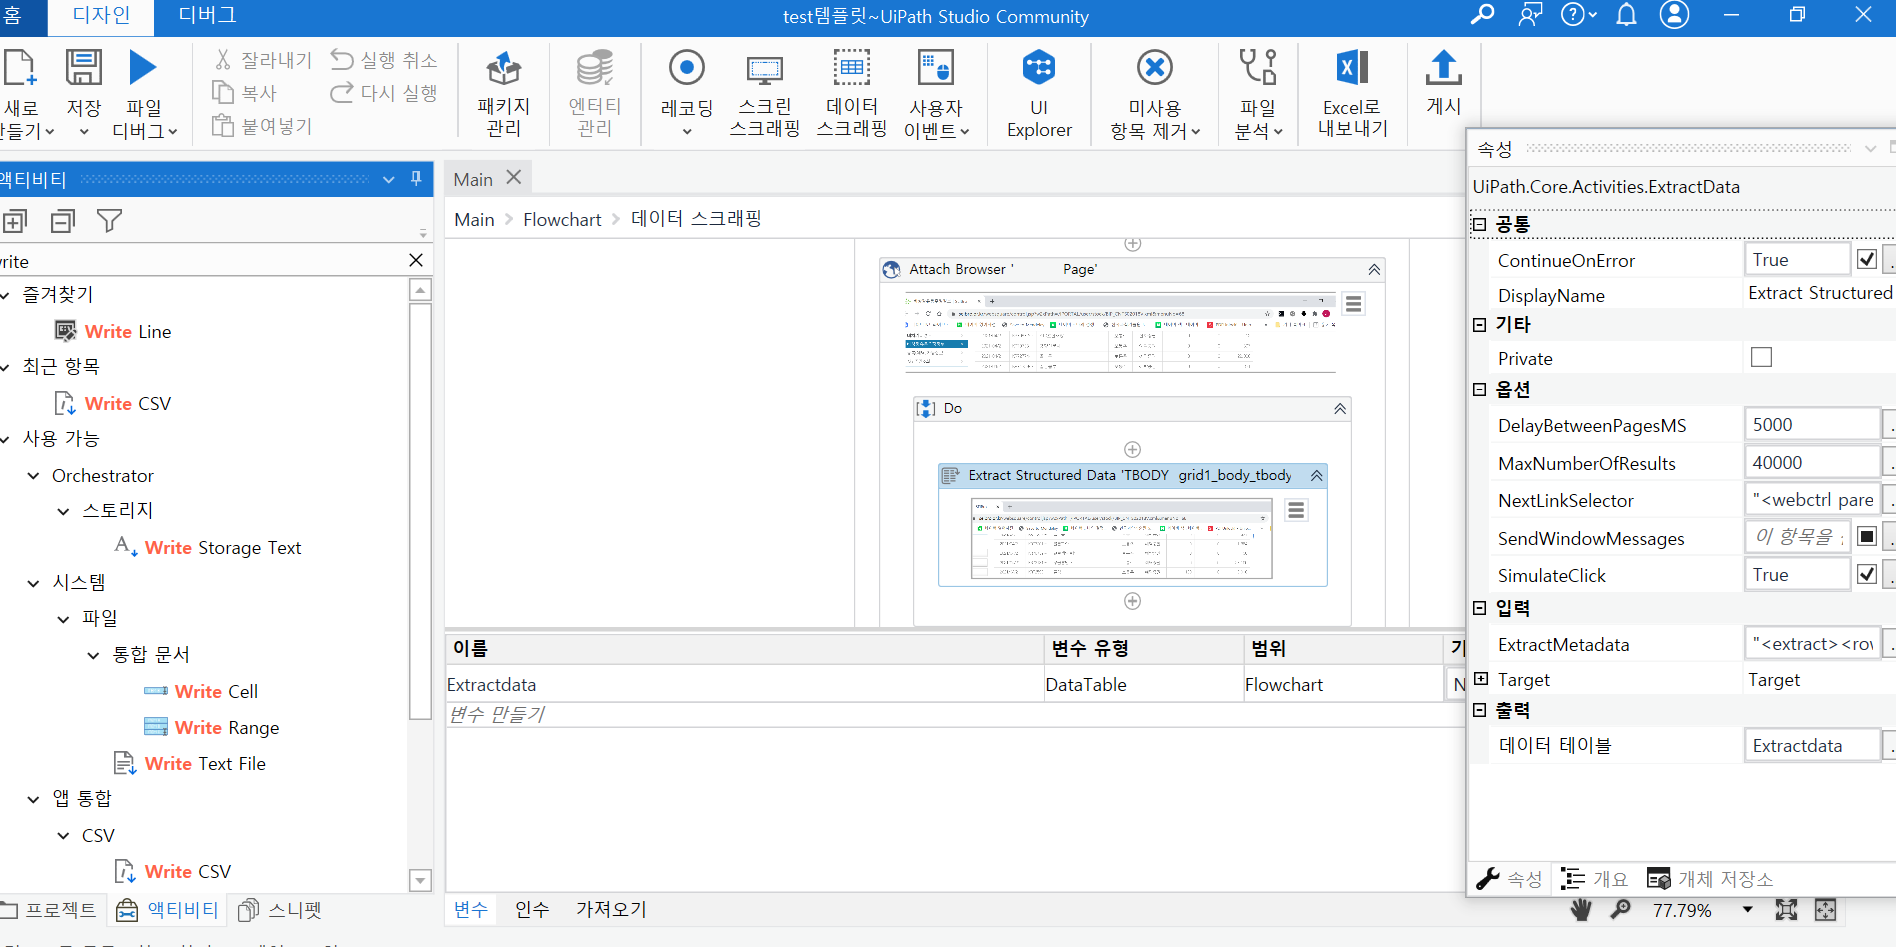The height and width of the screenshot is (947, 1896).
Task: Expand the Target property
Action: click(1480, 679)
